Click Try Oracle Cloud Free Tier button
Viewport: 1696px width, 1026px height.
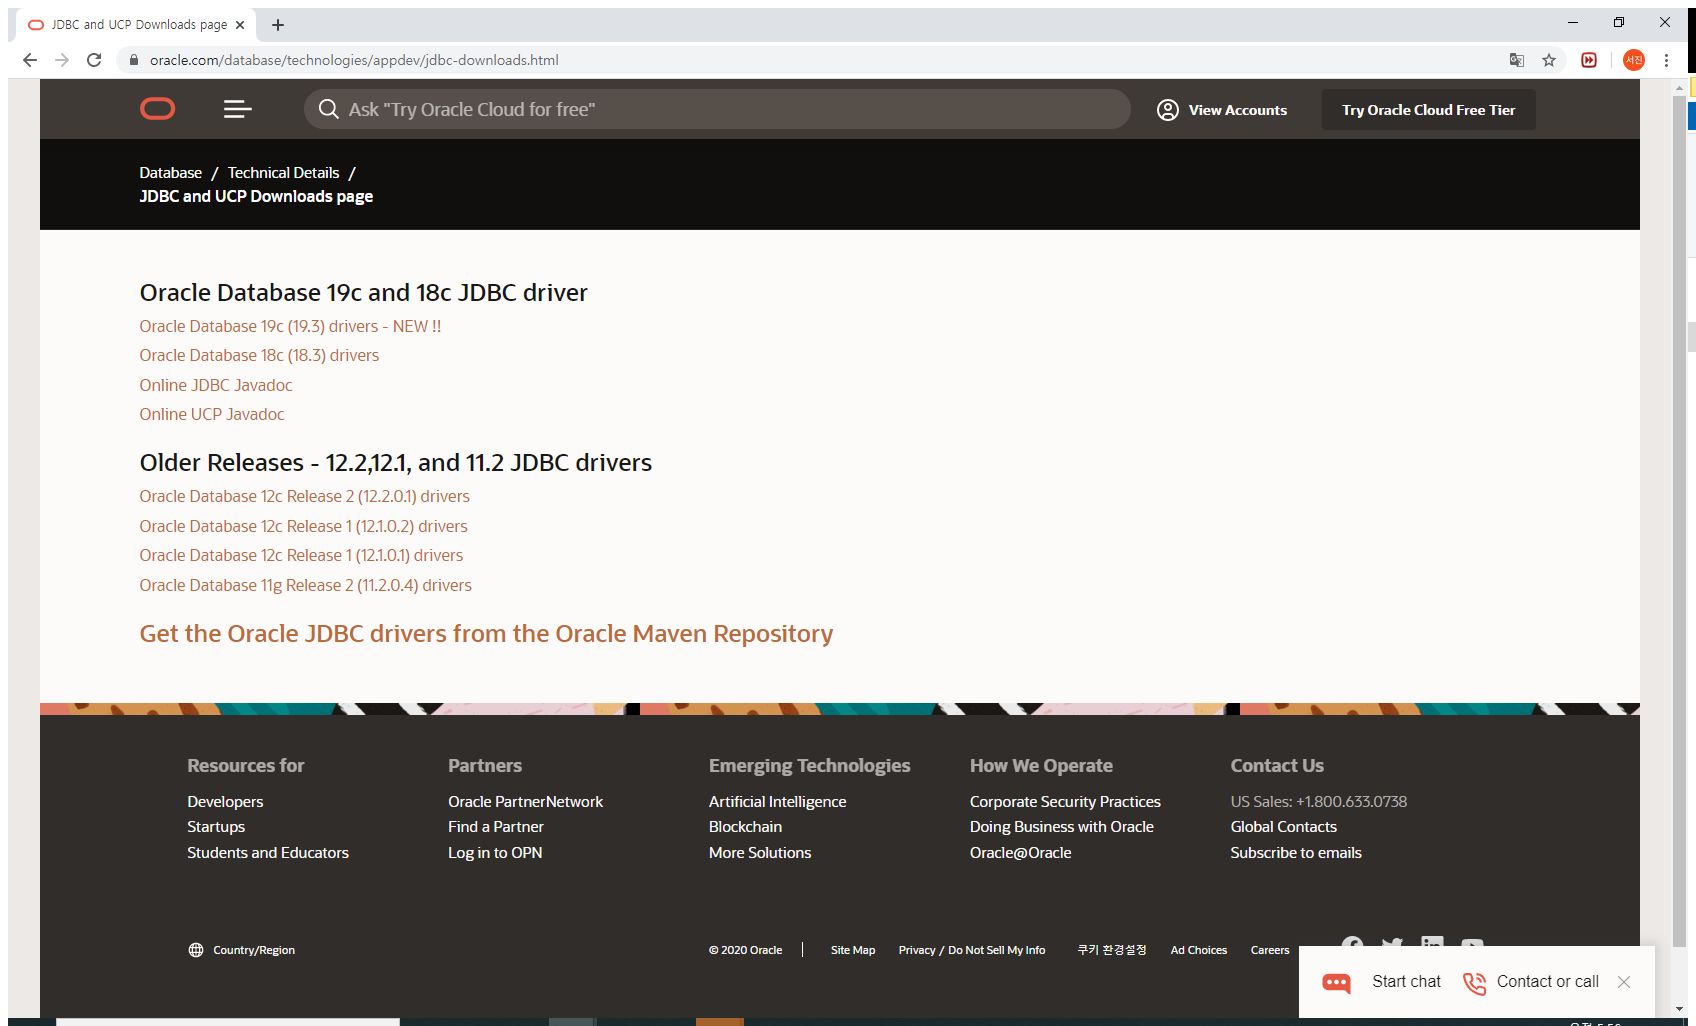click(x=1428, y=110)
